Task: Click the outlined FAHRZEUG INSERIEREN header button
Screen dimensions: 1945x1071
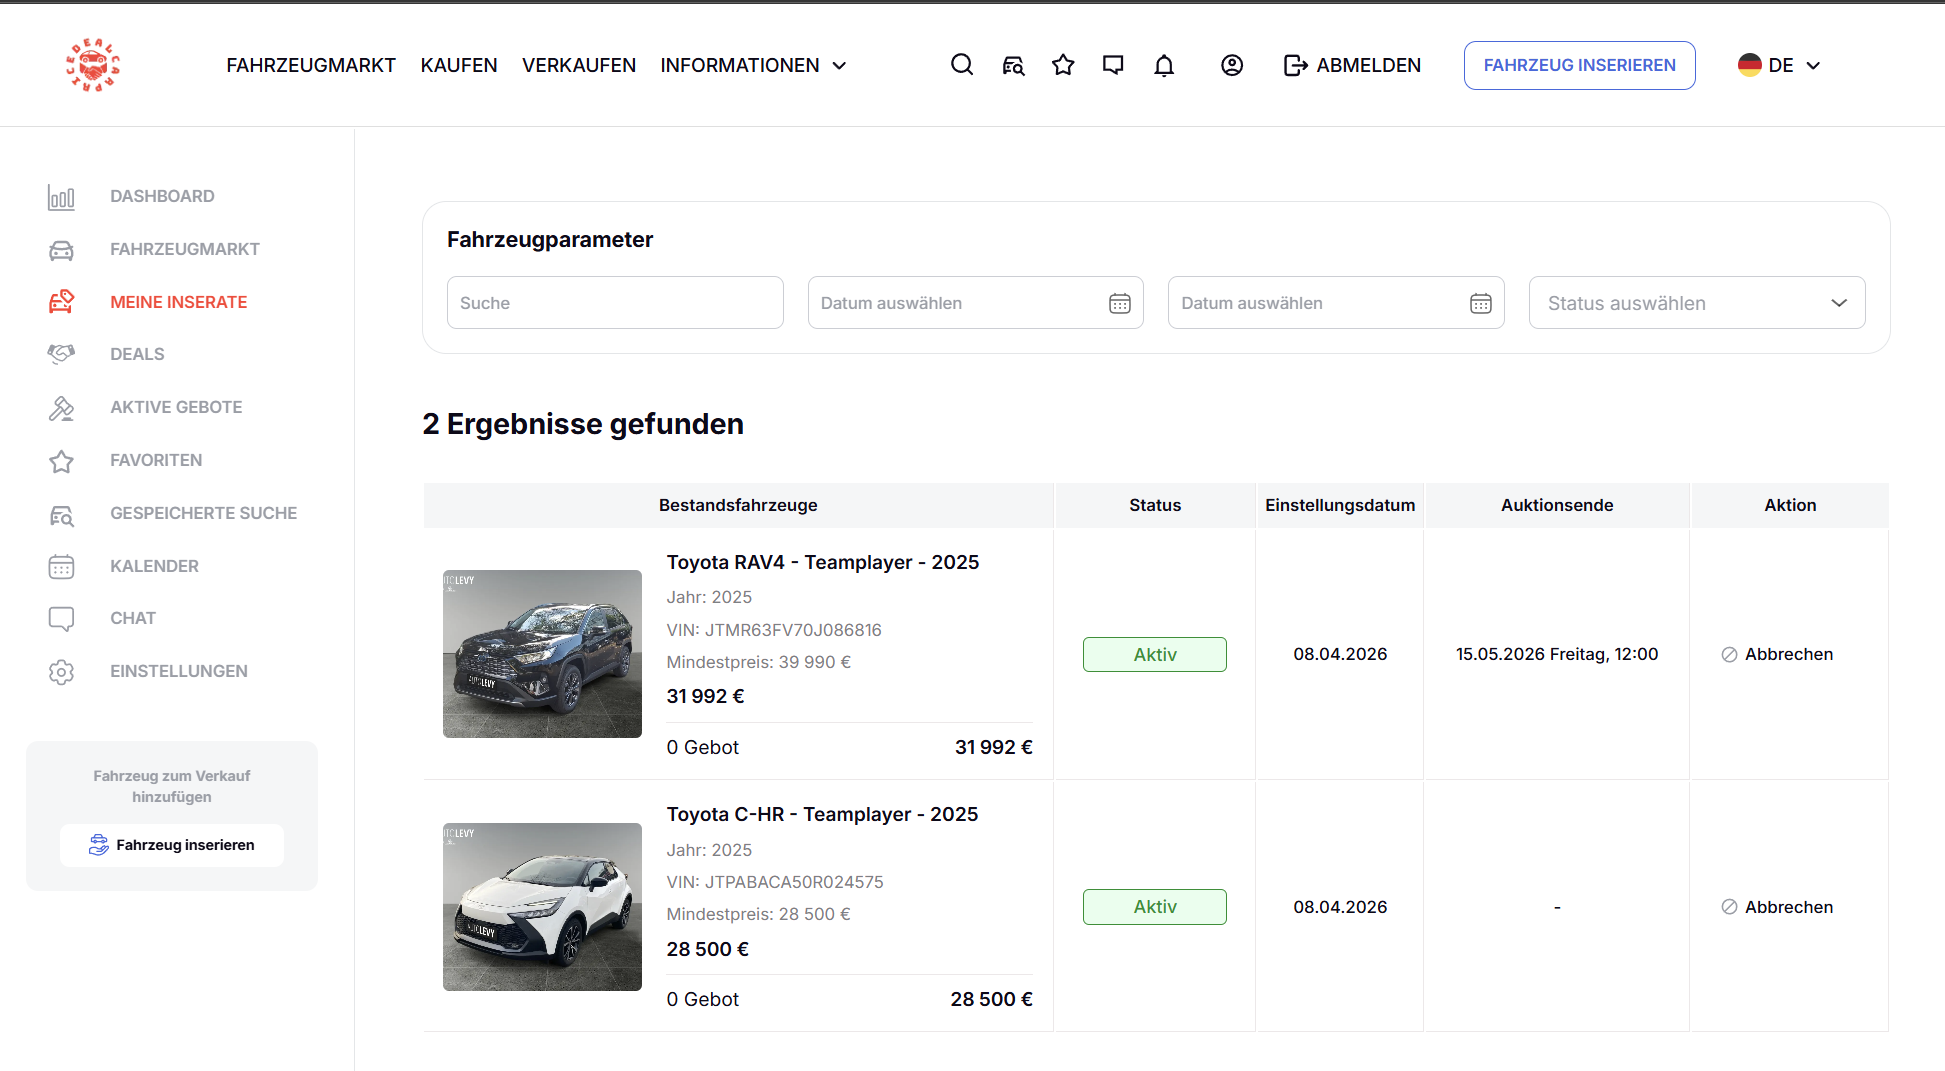Action: [x=1579, y=65]
